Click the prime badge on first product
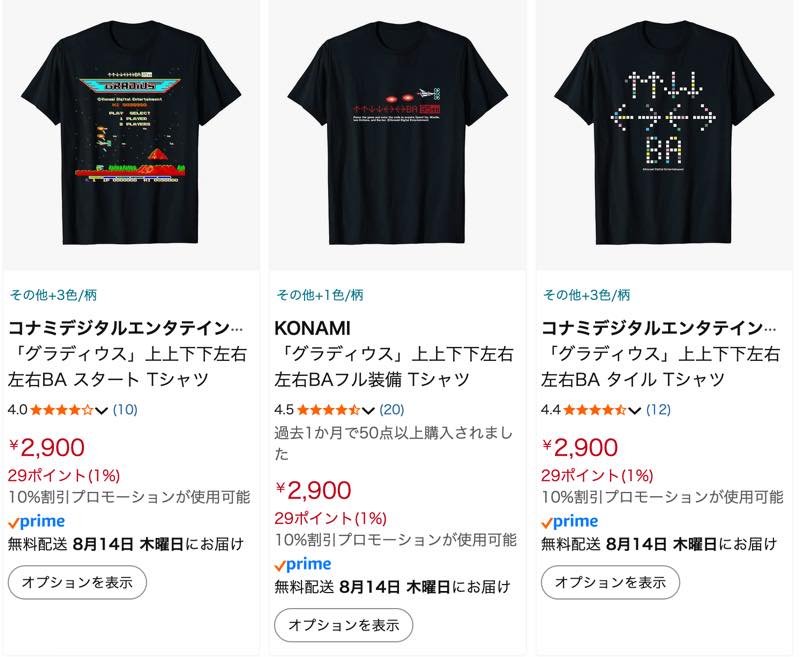 point(37,522)
